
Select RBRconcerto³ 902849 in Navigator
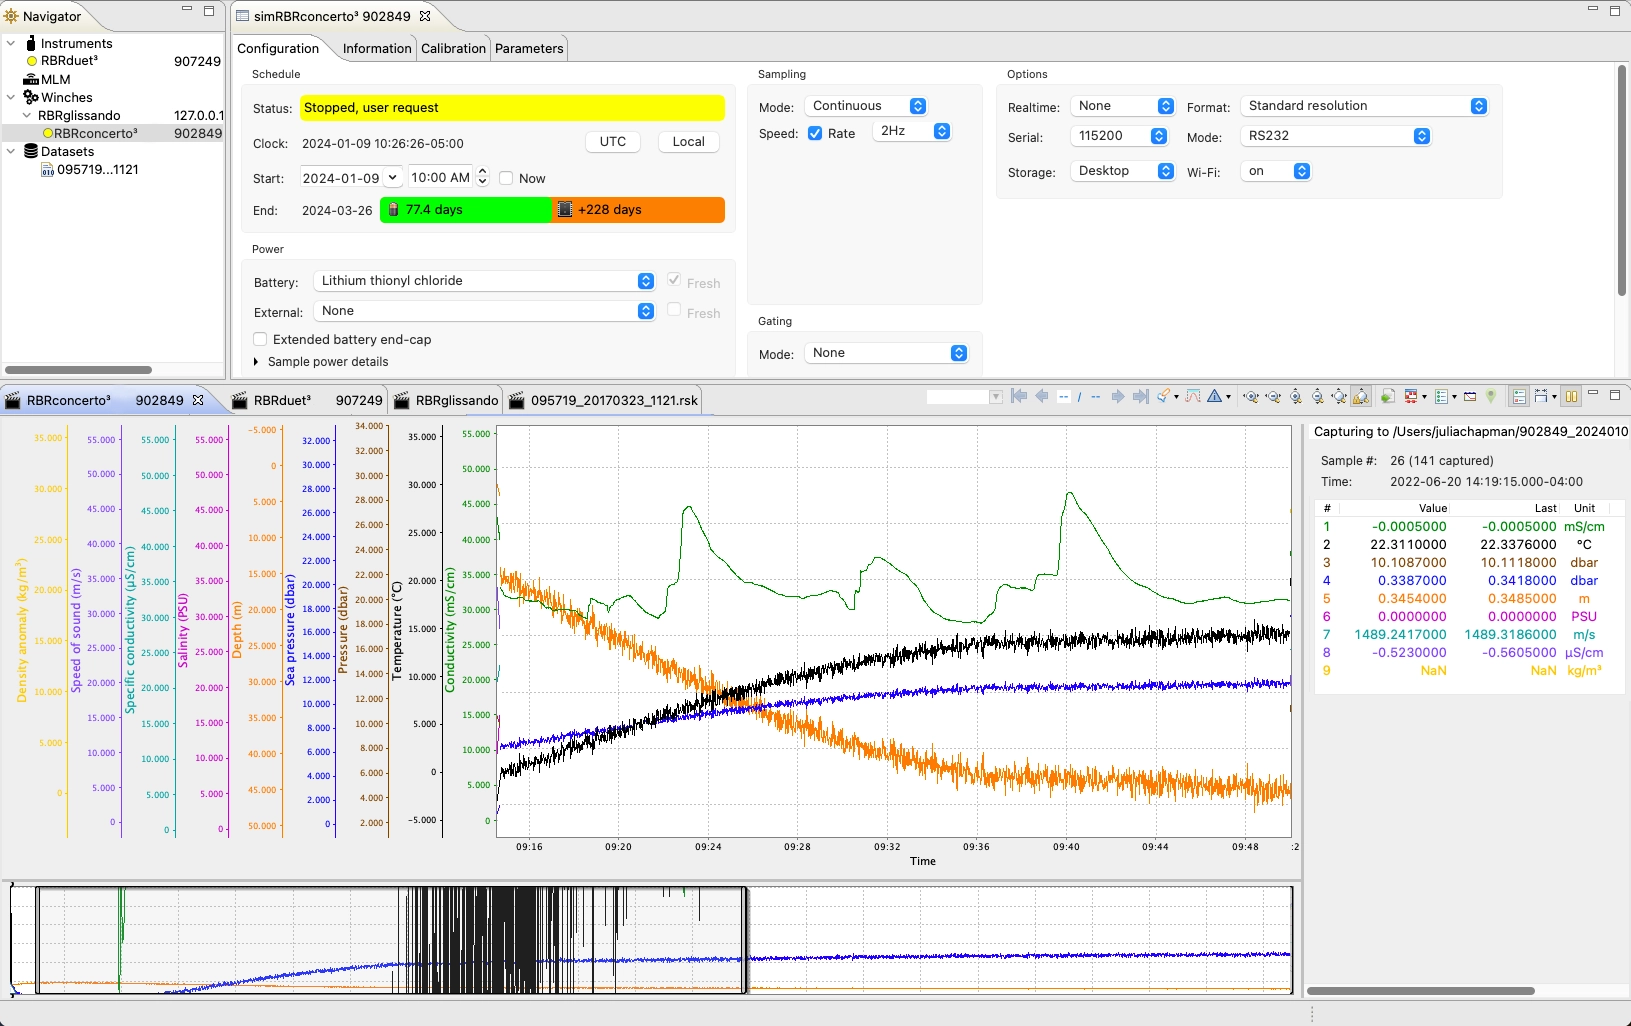(131, 133)
